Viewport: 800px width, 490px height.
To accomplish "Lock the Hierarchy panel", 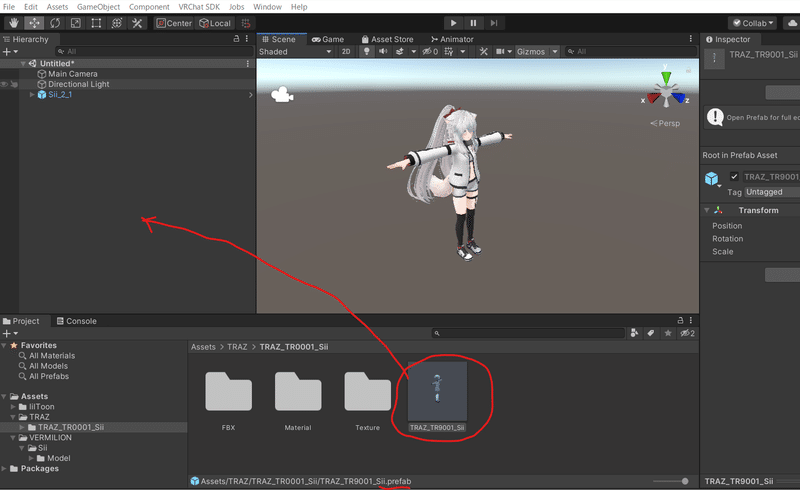I will (x=236, y=39).
